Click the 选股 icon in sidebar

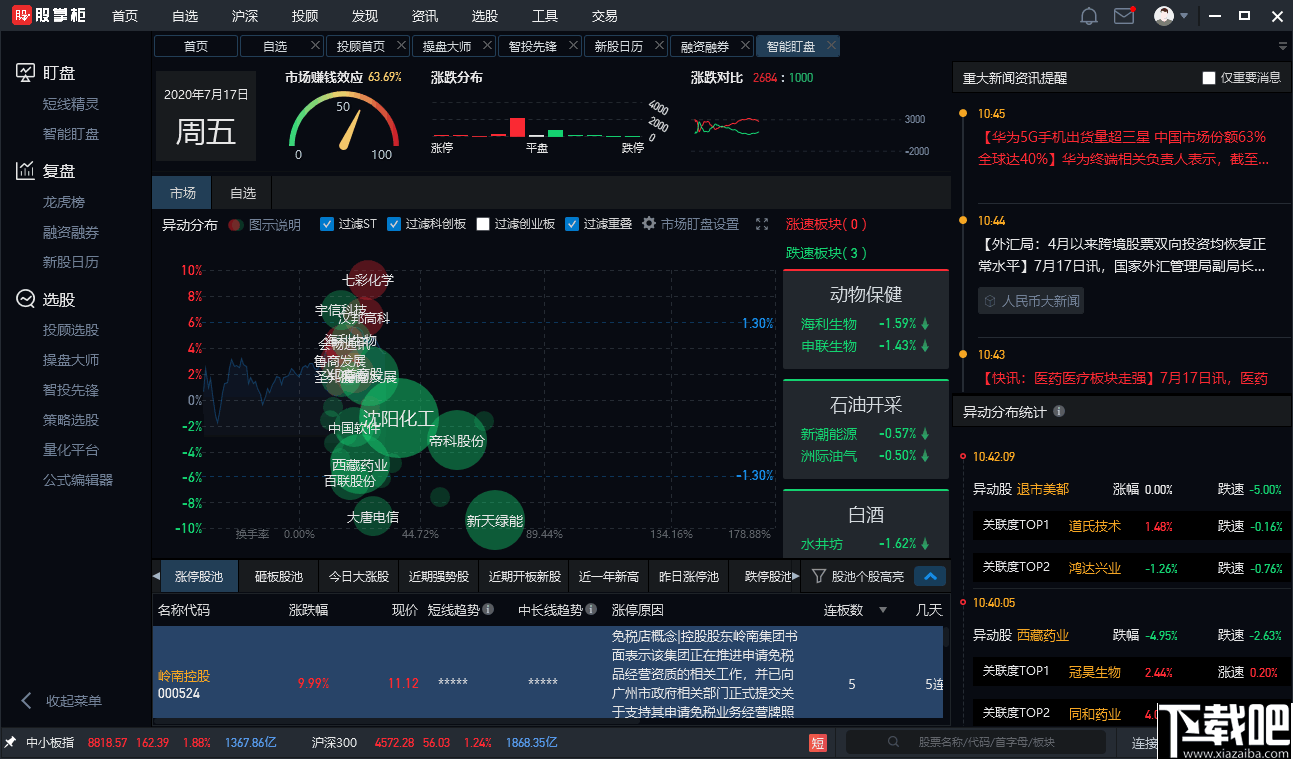(x=26, y=299)
